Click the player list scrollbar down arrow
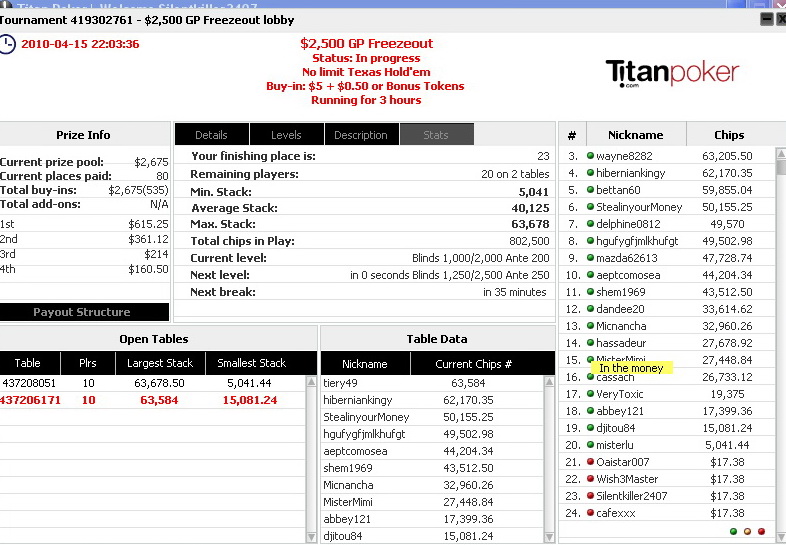Viewport: 786px width, 545px height. [780, 538]
